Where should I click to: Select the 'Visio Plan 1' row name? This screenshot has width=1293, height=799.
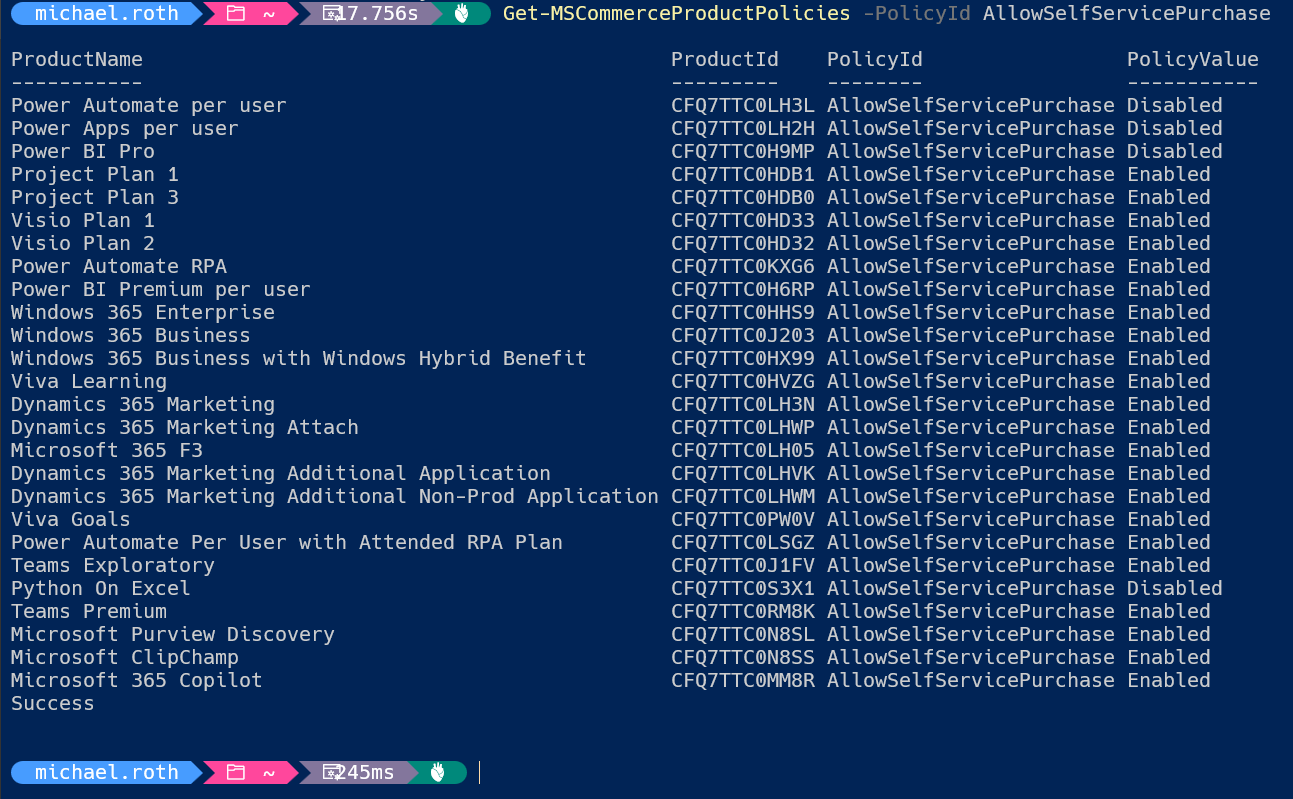point(83,220)
